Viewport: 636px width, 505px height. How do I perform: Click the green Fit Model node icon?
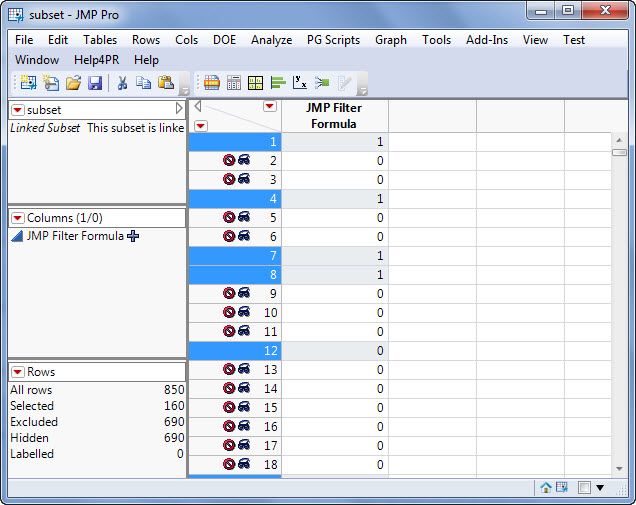coord(322,83)
